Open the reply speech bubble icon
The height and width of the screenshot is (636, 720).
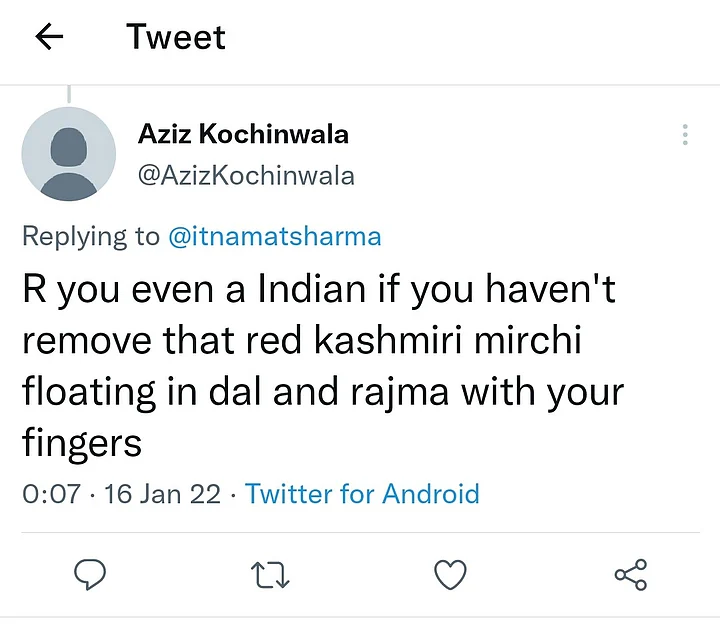point(91,574)
